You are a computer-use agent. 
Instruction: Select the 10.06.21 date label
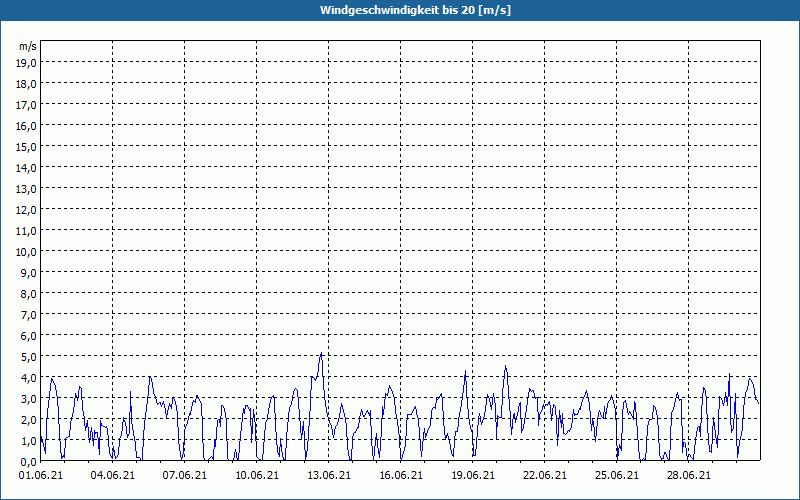click(x=257, y=476)
